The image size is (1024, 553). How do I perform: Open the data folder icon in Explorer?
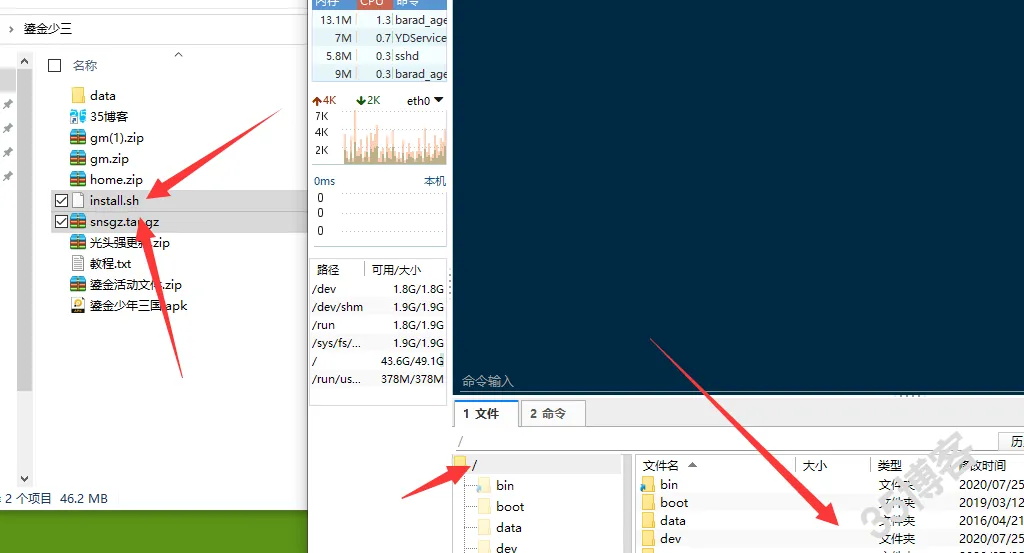click(78, 95)
